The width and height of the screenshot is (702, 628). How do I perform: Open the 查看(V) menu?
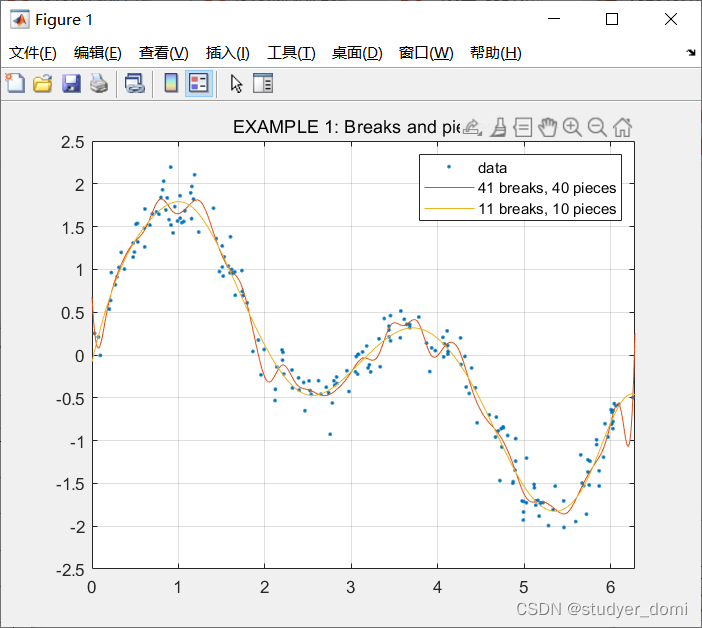[163, 53]
